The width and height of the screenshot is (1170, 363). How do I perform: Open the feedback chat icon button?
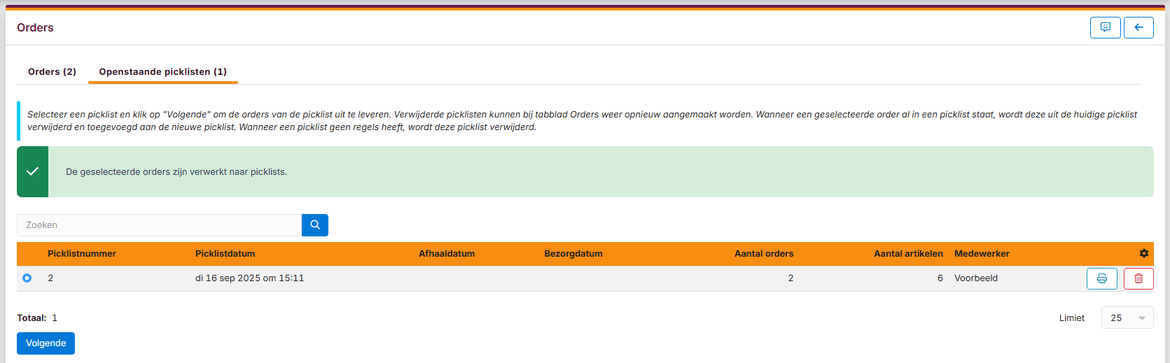(x=1105, y=28)
